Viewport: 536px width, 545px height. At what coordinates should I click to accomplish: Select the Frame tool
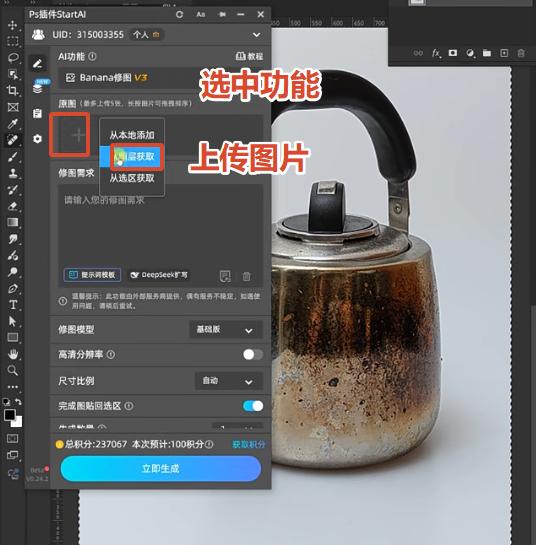coord(13,107)
